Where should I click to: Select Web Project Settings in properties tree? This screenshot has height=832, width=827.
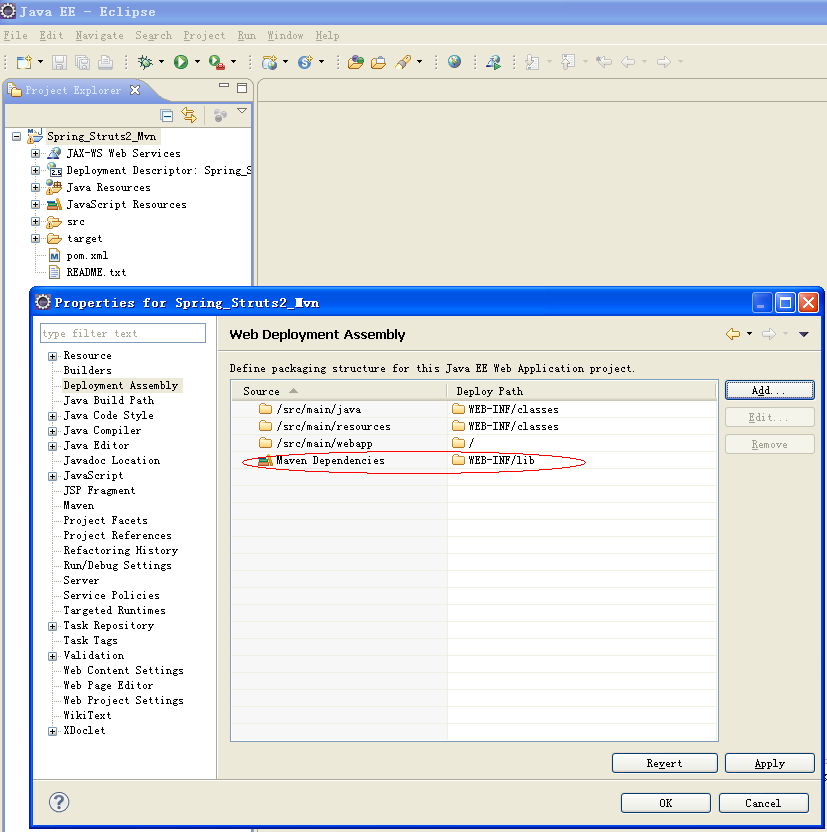pyautogui.click(x=124, y=700)
